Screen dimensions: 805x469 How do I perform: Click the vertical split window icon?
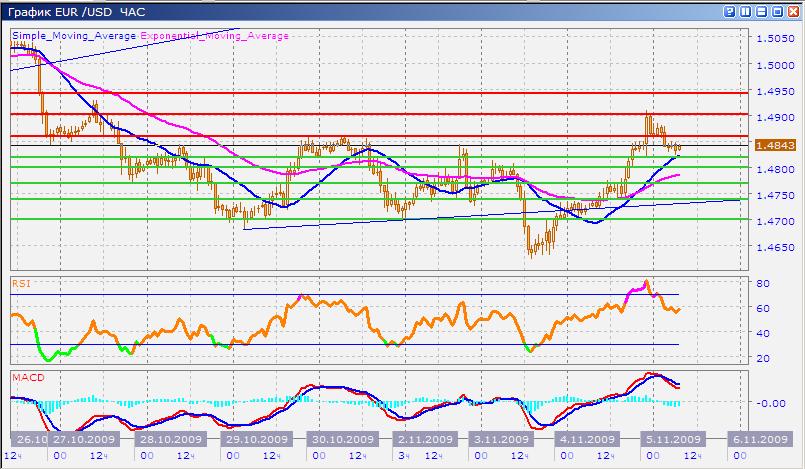[745, 11]
